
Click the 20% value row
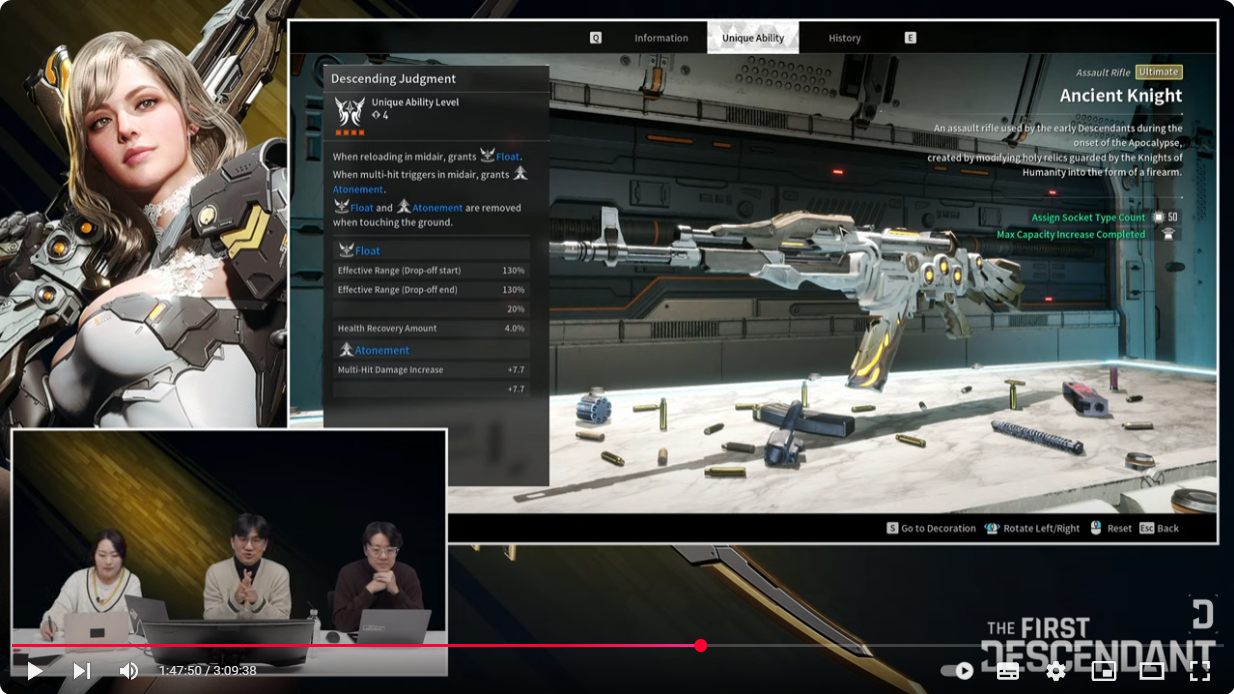(x=431, y=309)
